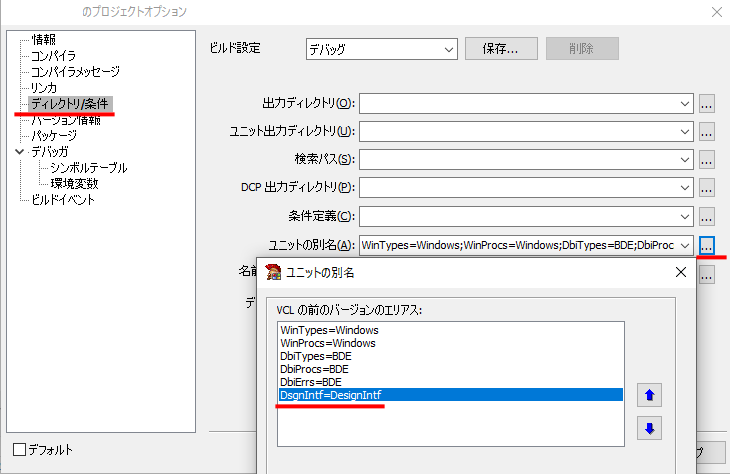Expand the ユニットの別名 combo box arrow
Screen dimensions: 730x474
coord(684,245)
